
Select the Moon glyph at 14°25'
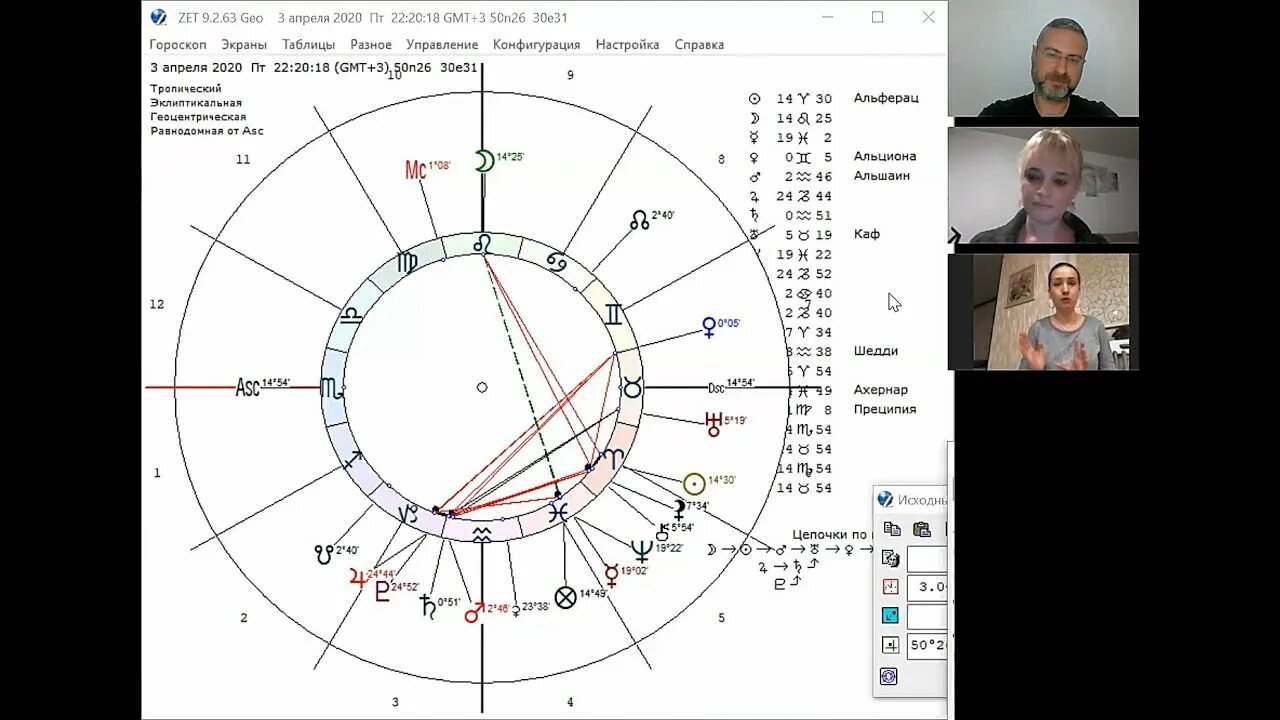[x=484, y=160]
